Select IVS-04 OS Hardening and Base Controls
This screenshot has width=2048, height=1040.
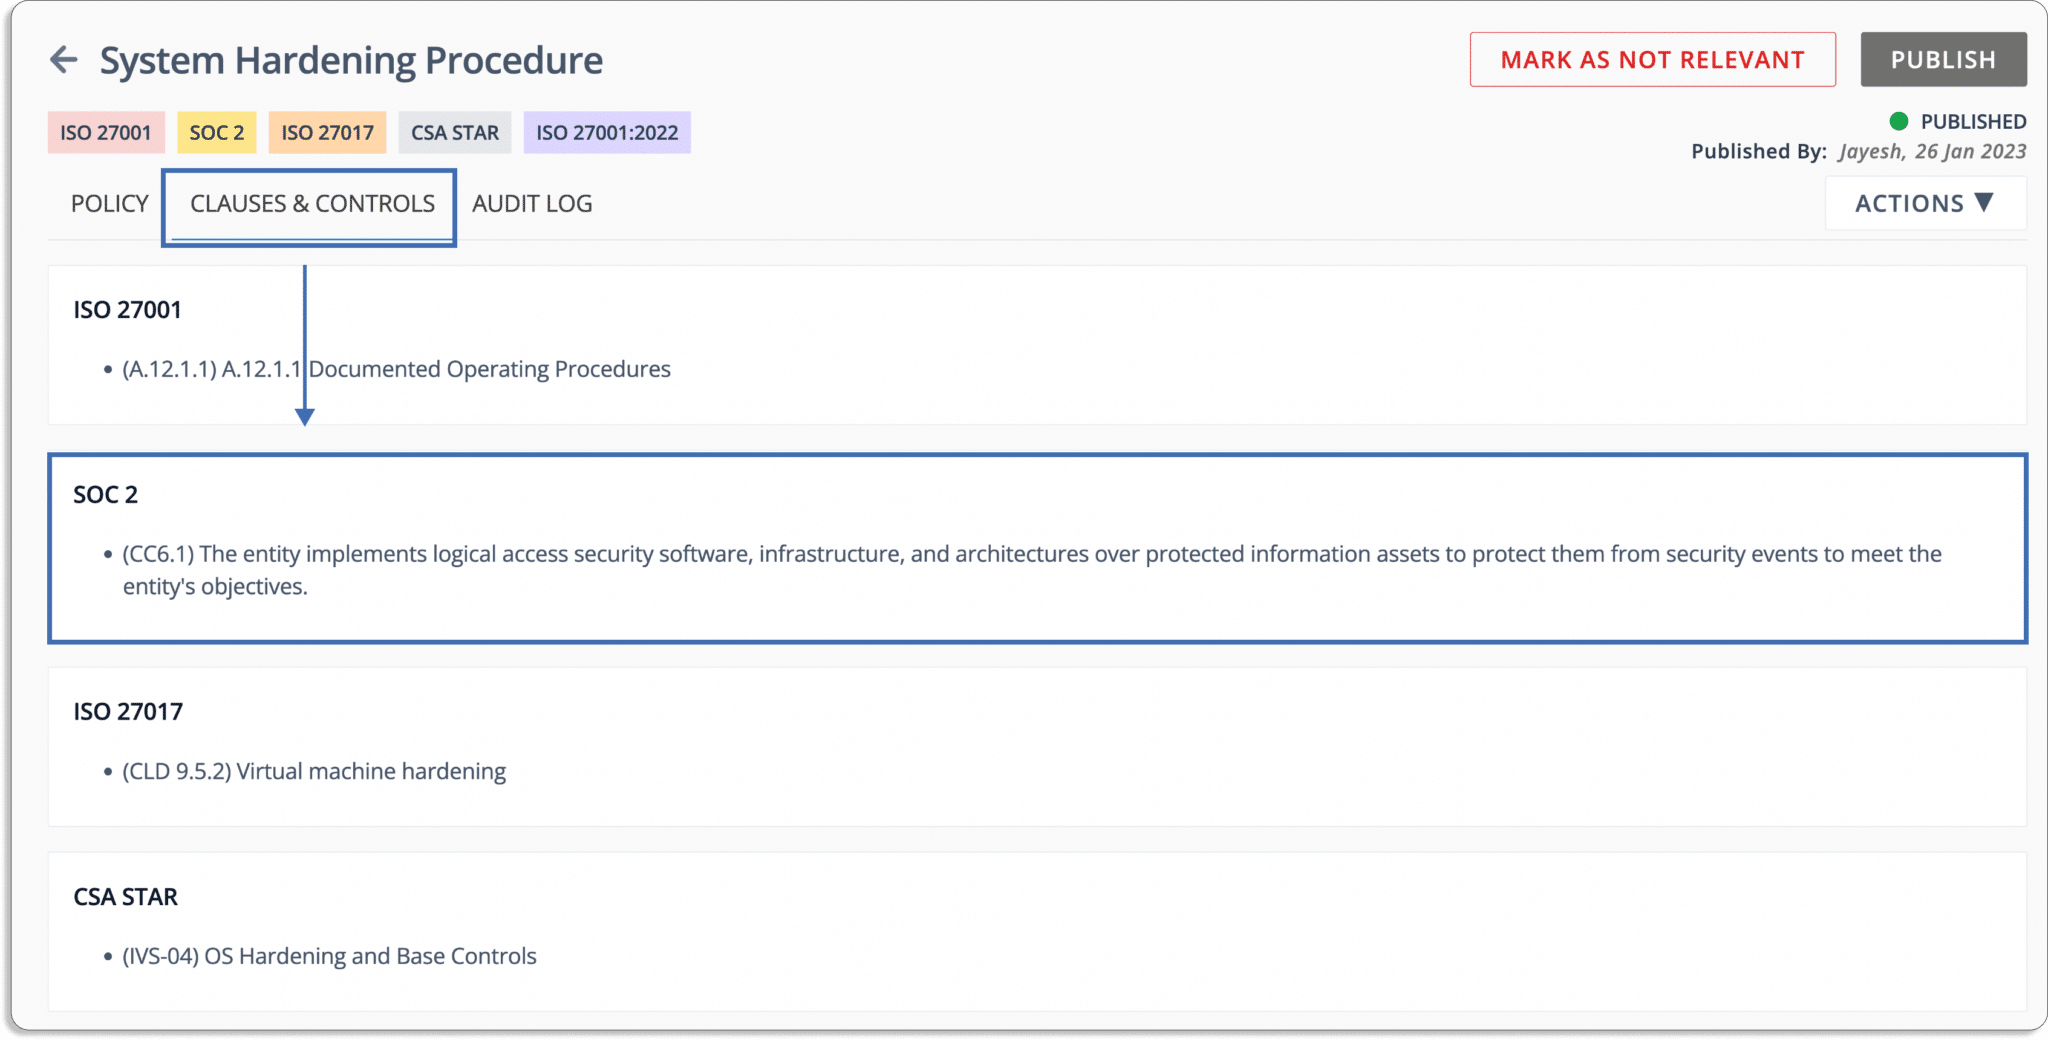[x=329, y=956]
